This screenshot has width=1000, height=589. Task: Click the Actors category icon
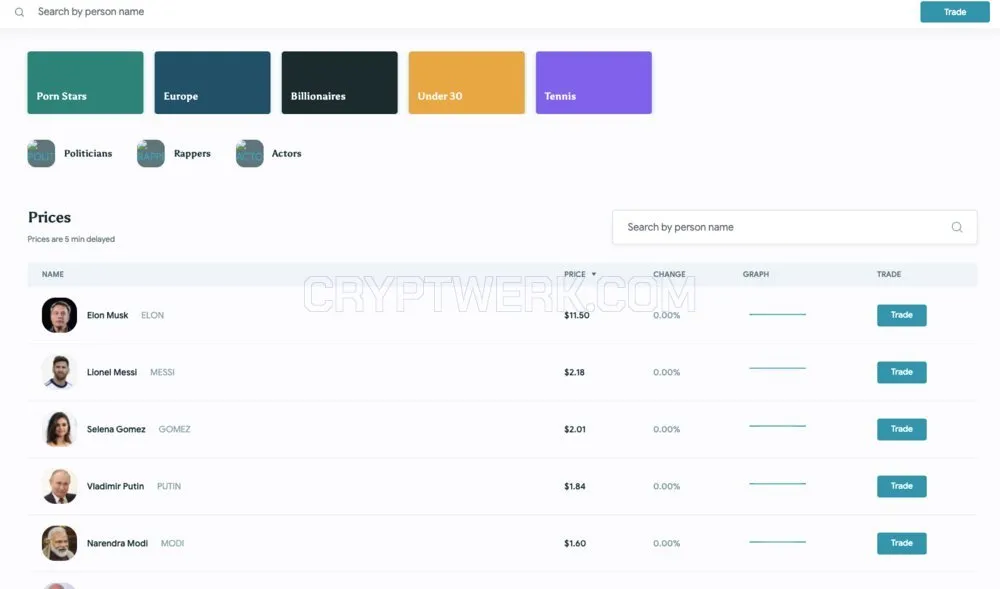point(249,154)
